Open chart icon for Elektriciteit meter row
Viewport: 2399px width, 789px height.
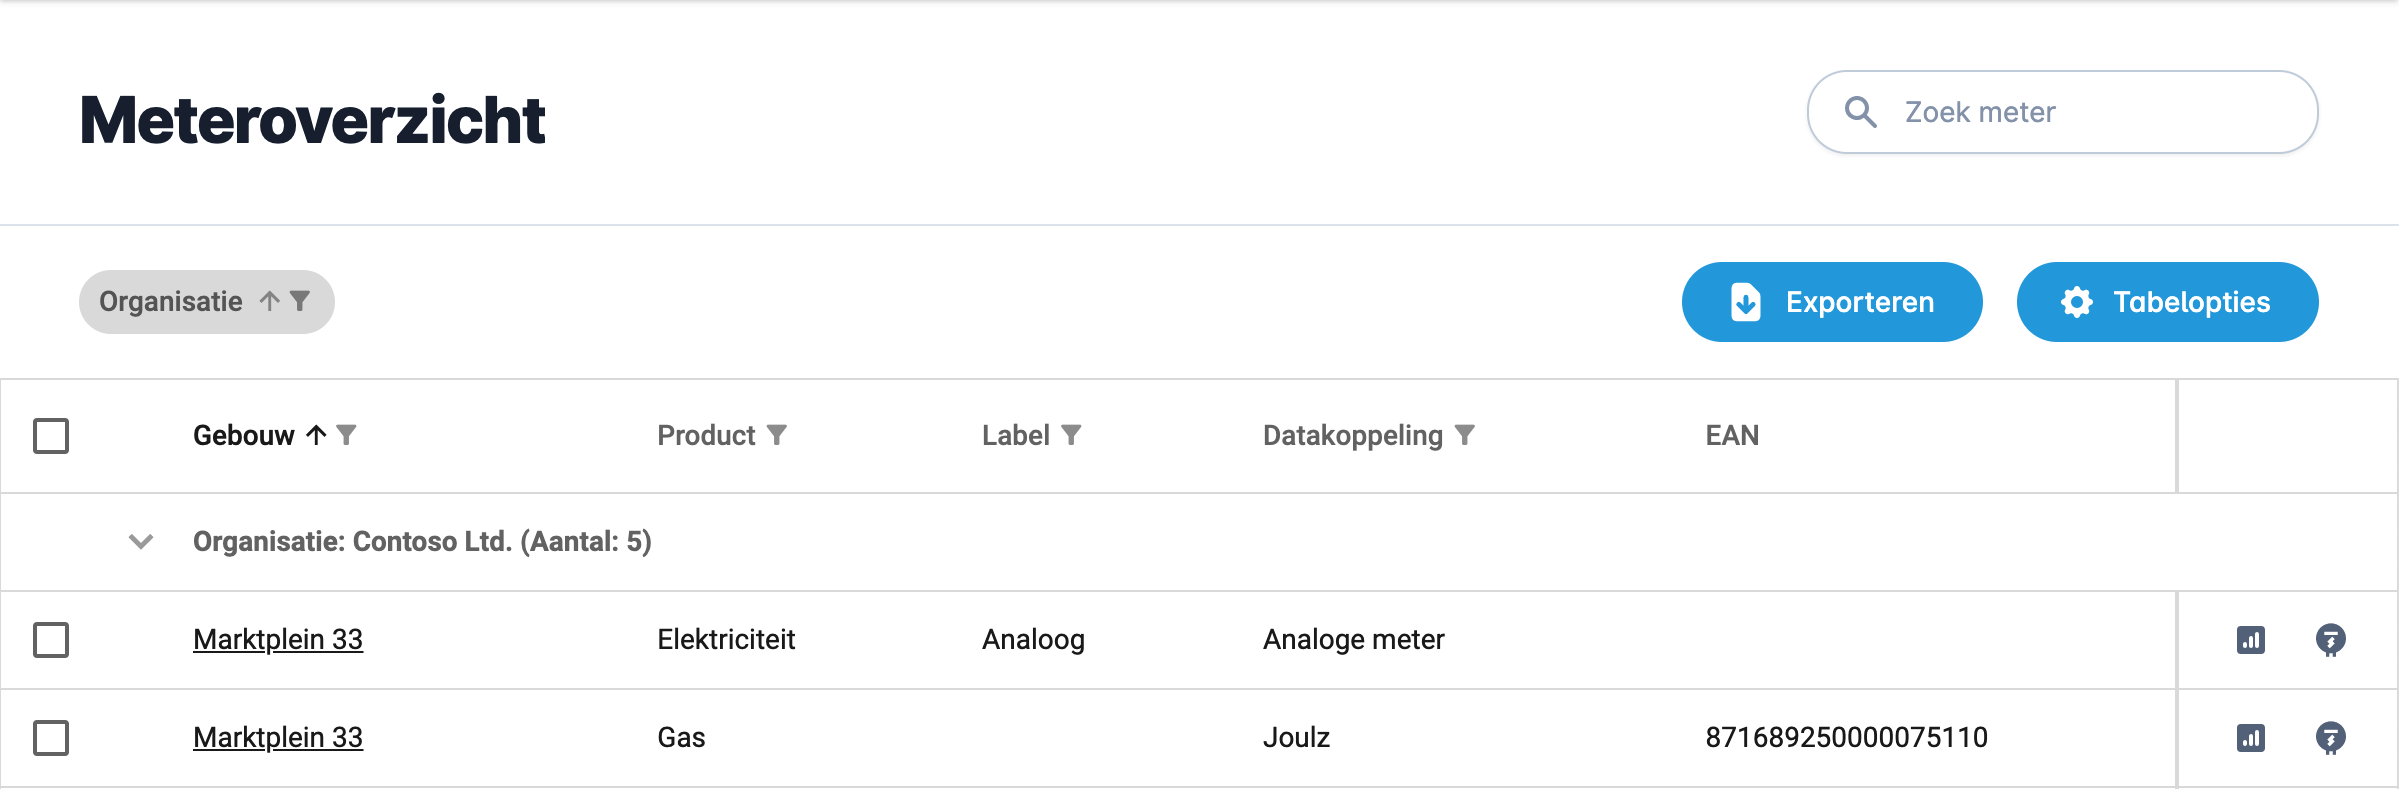2250,640
